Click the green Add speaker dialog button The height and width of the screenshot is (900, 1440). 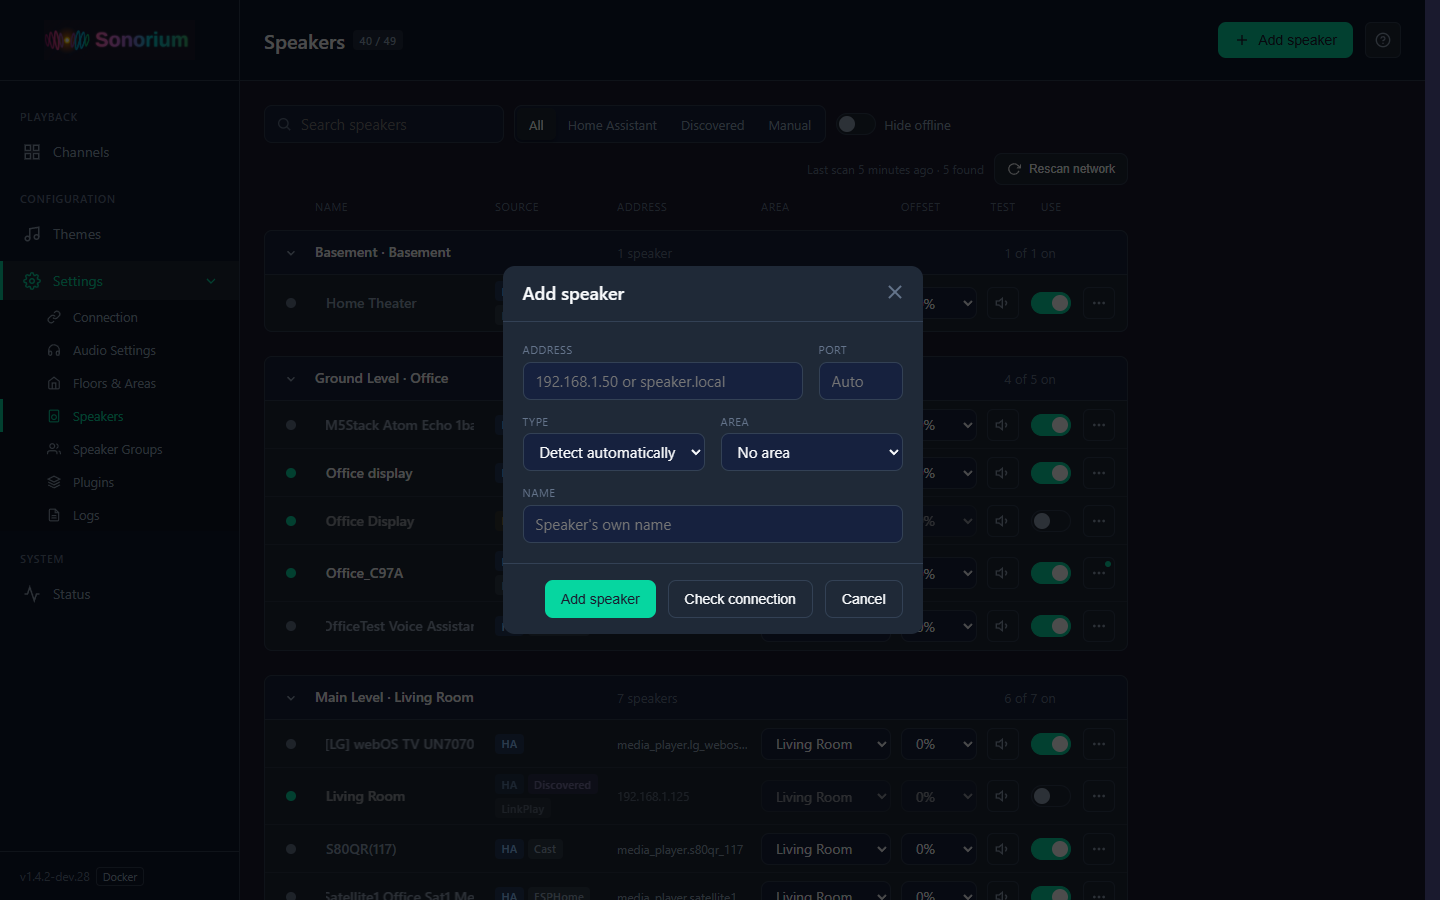600,599
